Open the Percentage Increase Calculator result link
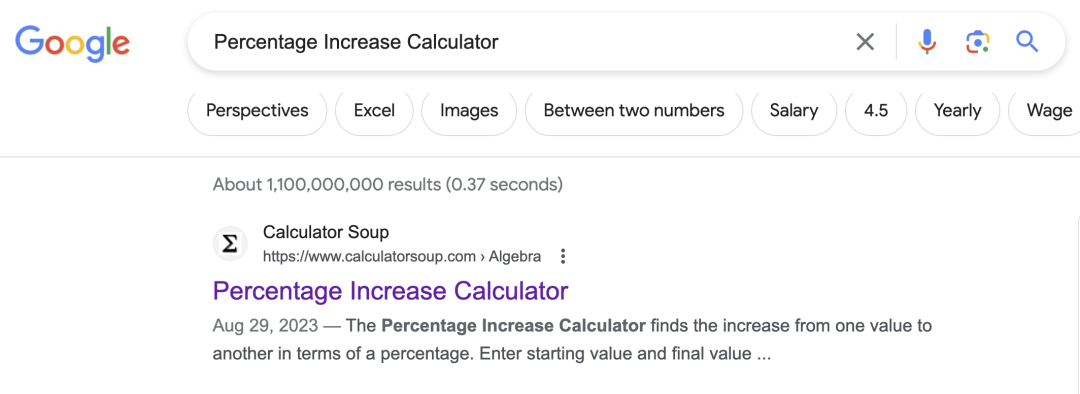The image size is (1080, 394). tap(391, 291)
